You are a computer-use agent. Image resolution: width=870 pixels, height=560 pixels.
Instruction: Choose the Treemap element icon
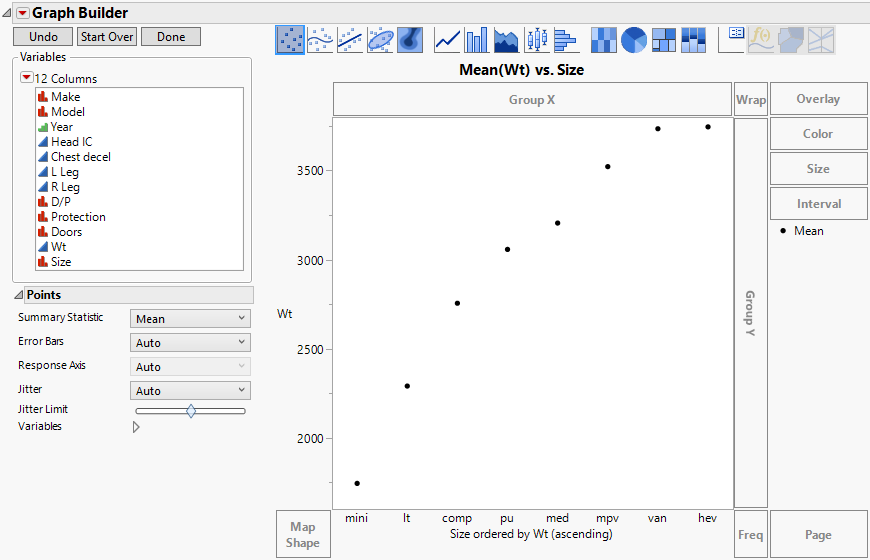[x=663, y=39]
